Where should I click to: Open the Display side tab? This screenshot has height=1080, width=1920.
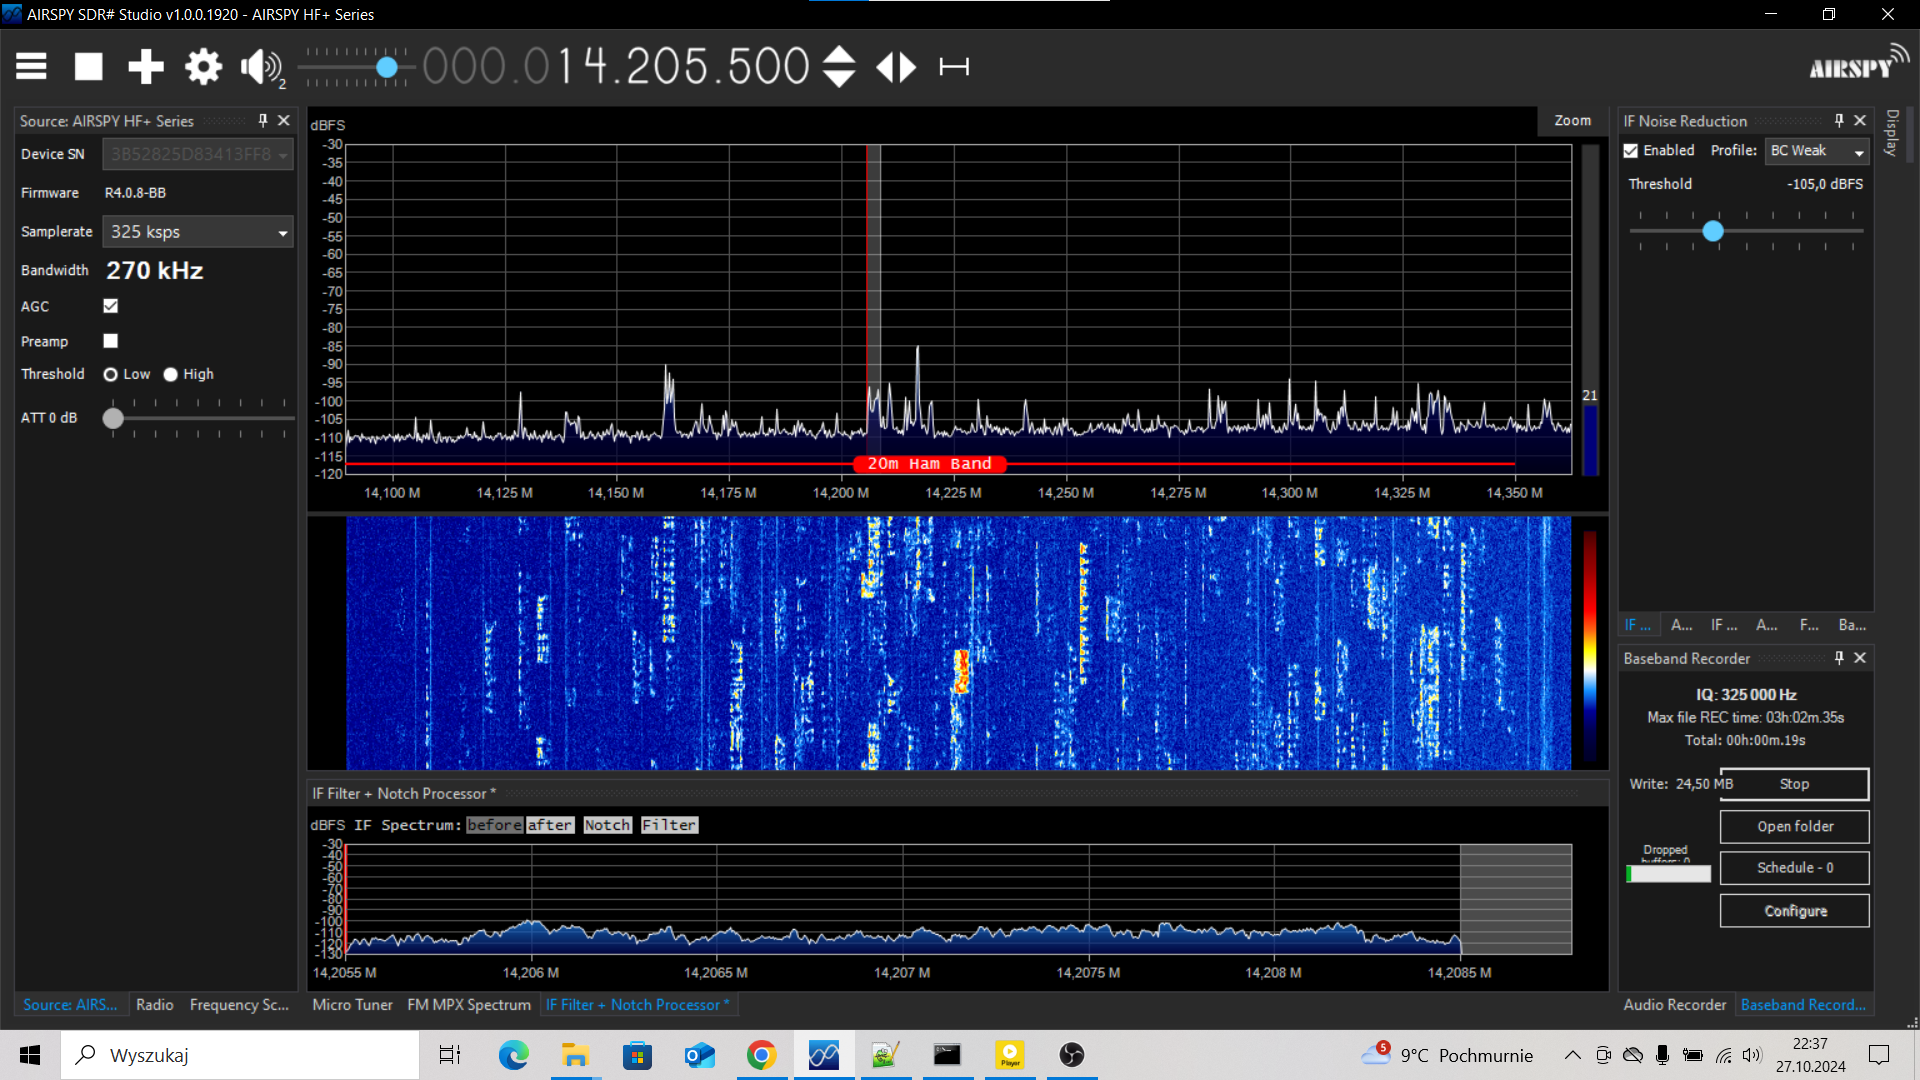point(1892,133)
